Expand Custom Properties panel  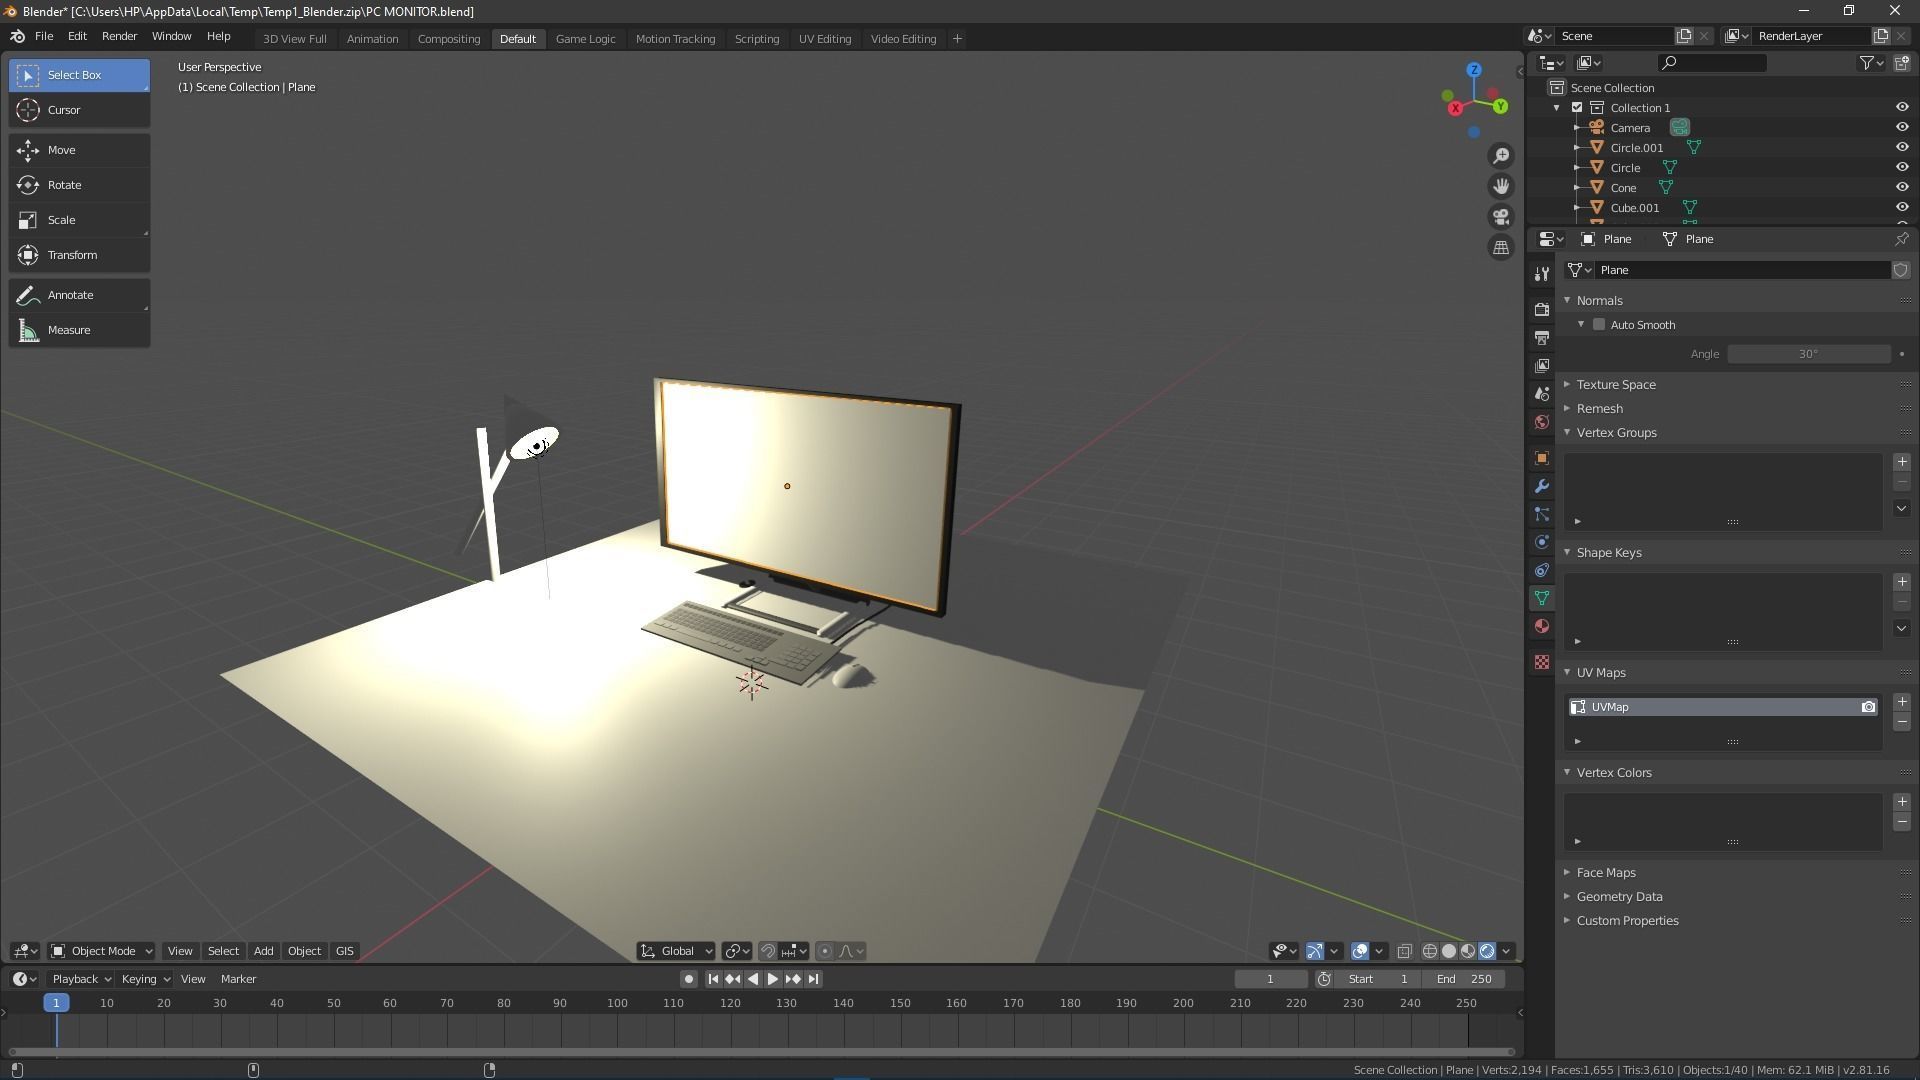(x=1627, y=921)
